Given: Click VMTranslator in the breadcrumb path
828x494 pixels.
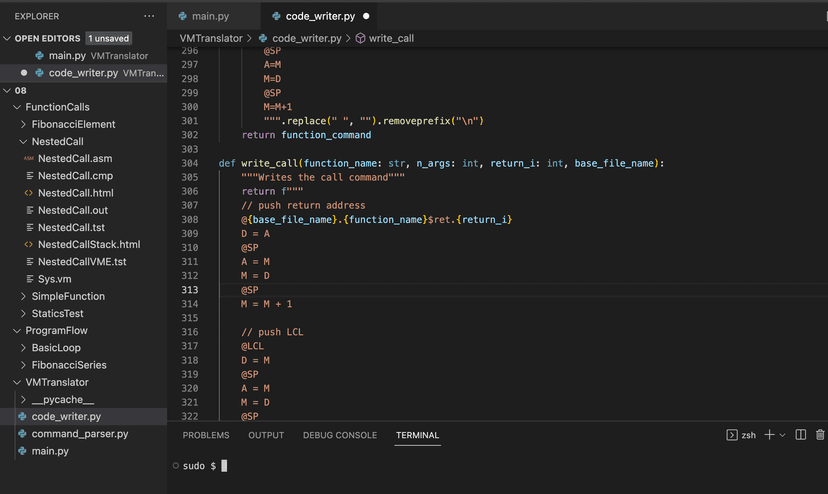Looking at the screenshot, I should [211, 38].
